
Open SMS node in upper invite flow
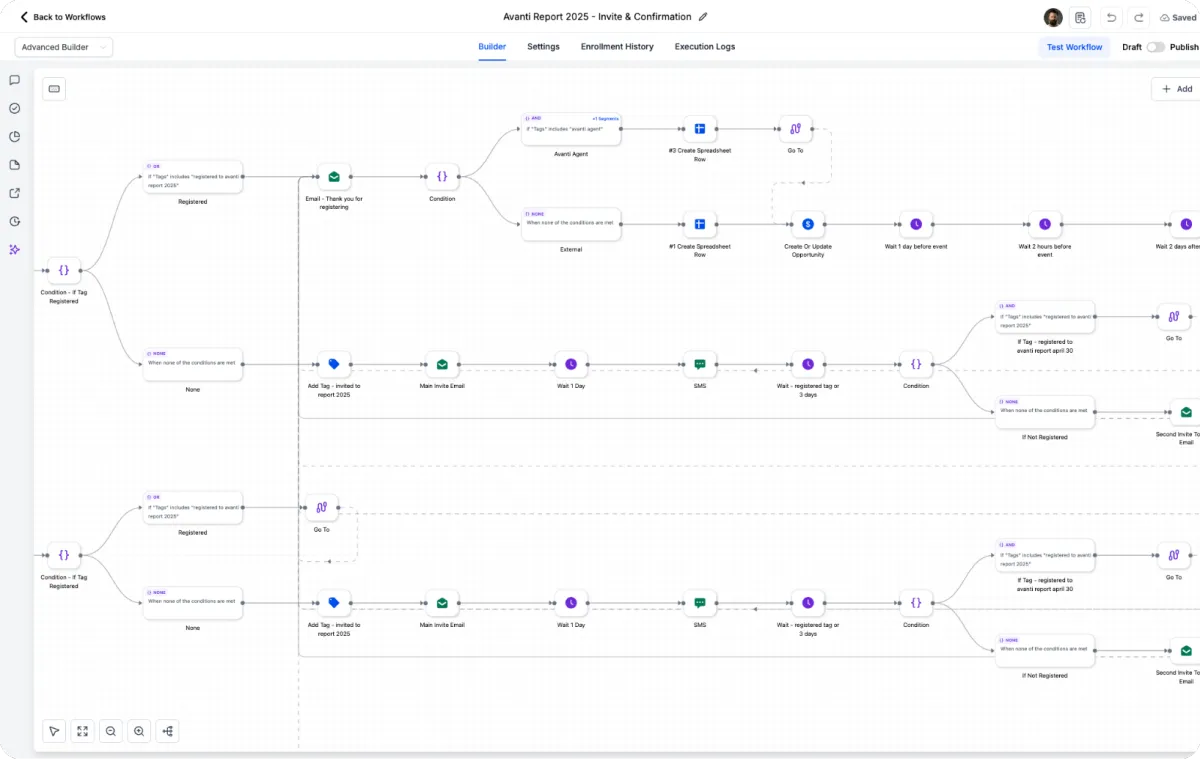coord(700,364)
